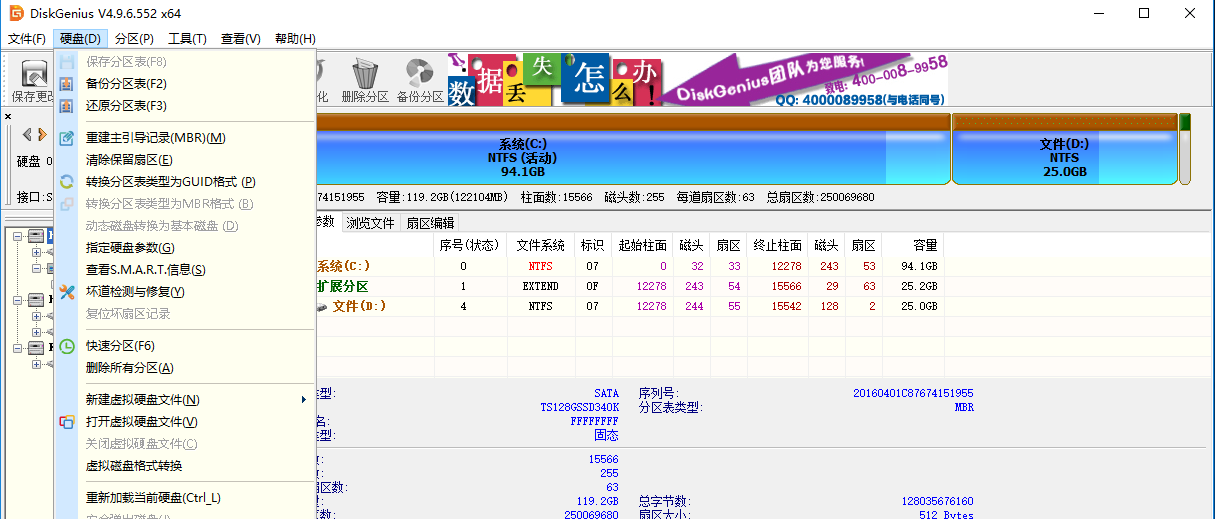Open the 分区(P) menu
The height and width of the screenshot is (519, 1215).
click(134, 39)
